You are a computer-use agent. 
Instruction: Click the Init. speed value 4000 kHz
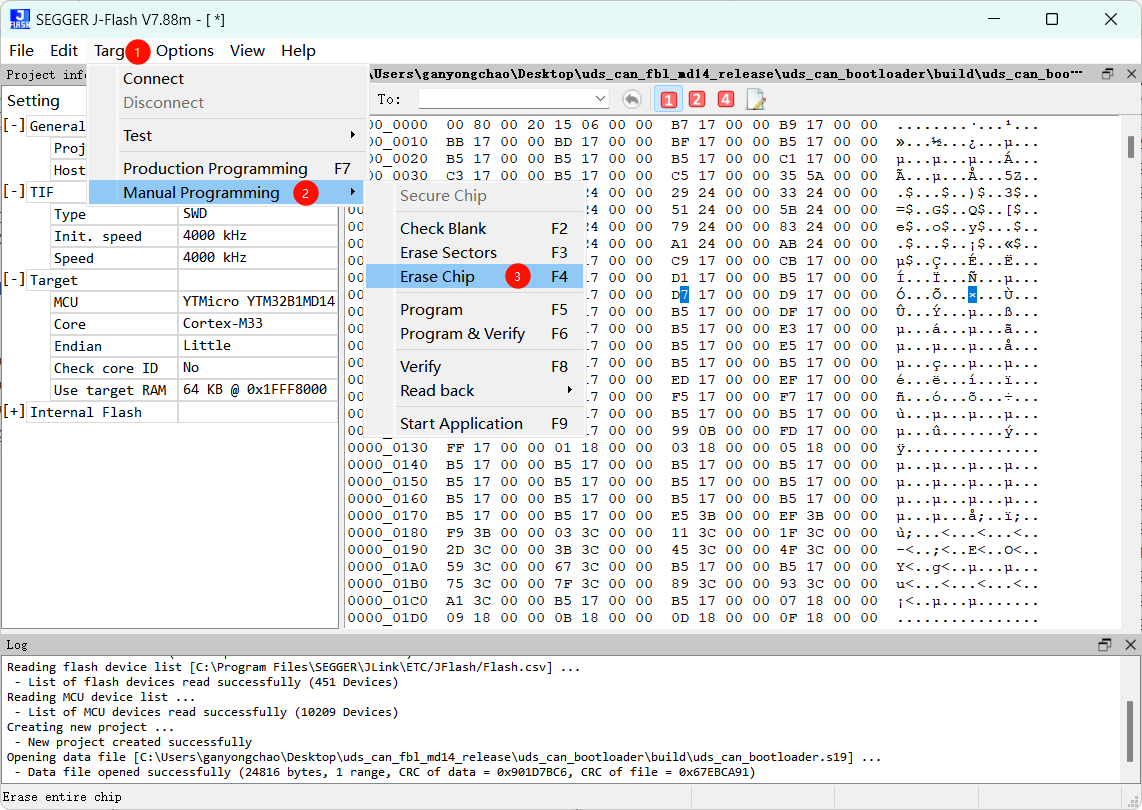coord(258,235)
